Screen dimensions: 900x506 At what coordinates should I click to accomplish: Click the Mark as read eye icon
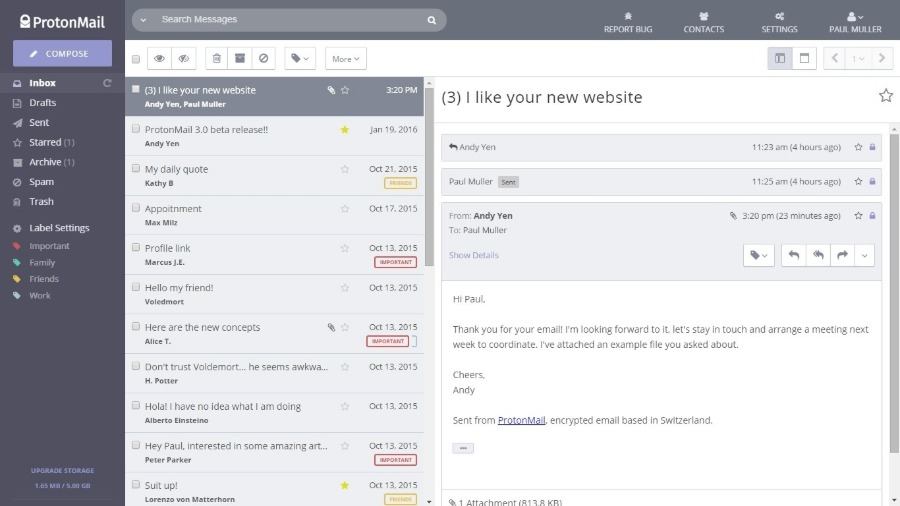[159, 59]
